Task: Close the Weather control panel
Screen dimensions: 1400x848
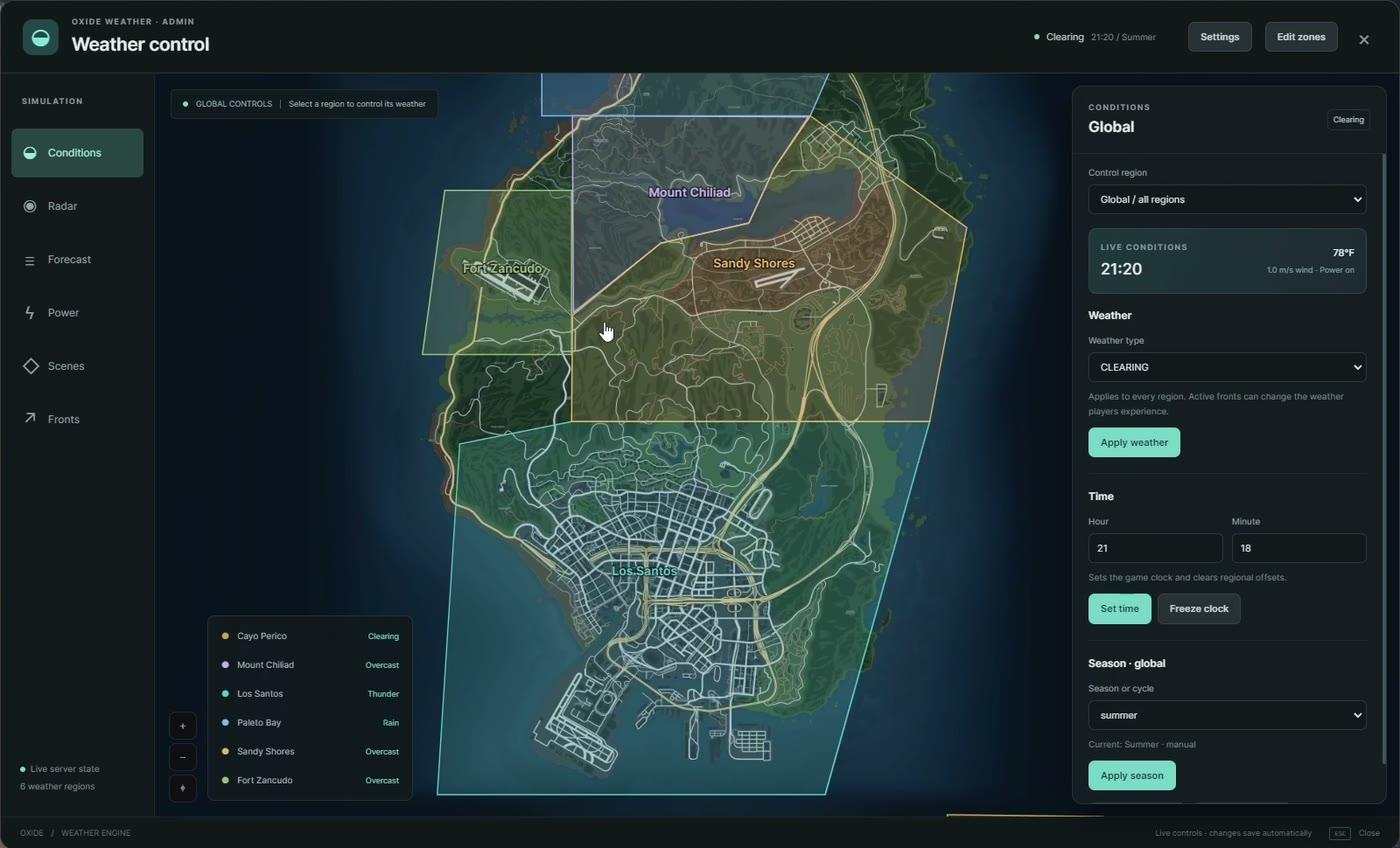Action: pyautogui.click(x=1364, y=39)
